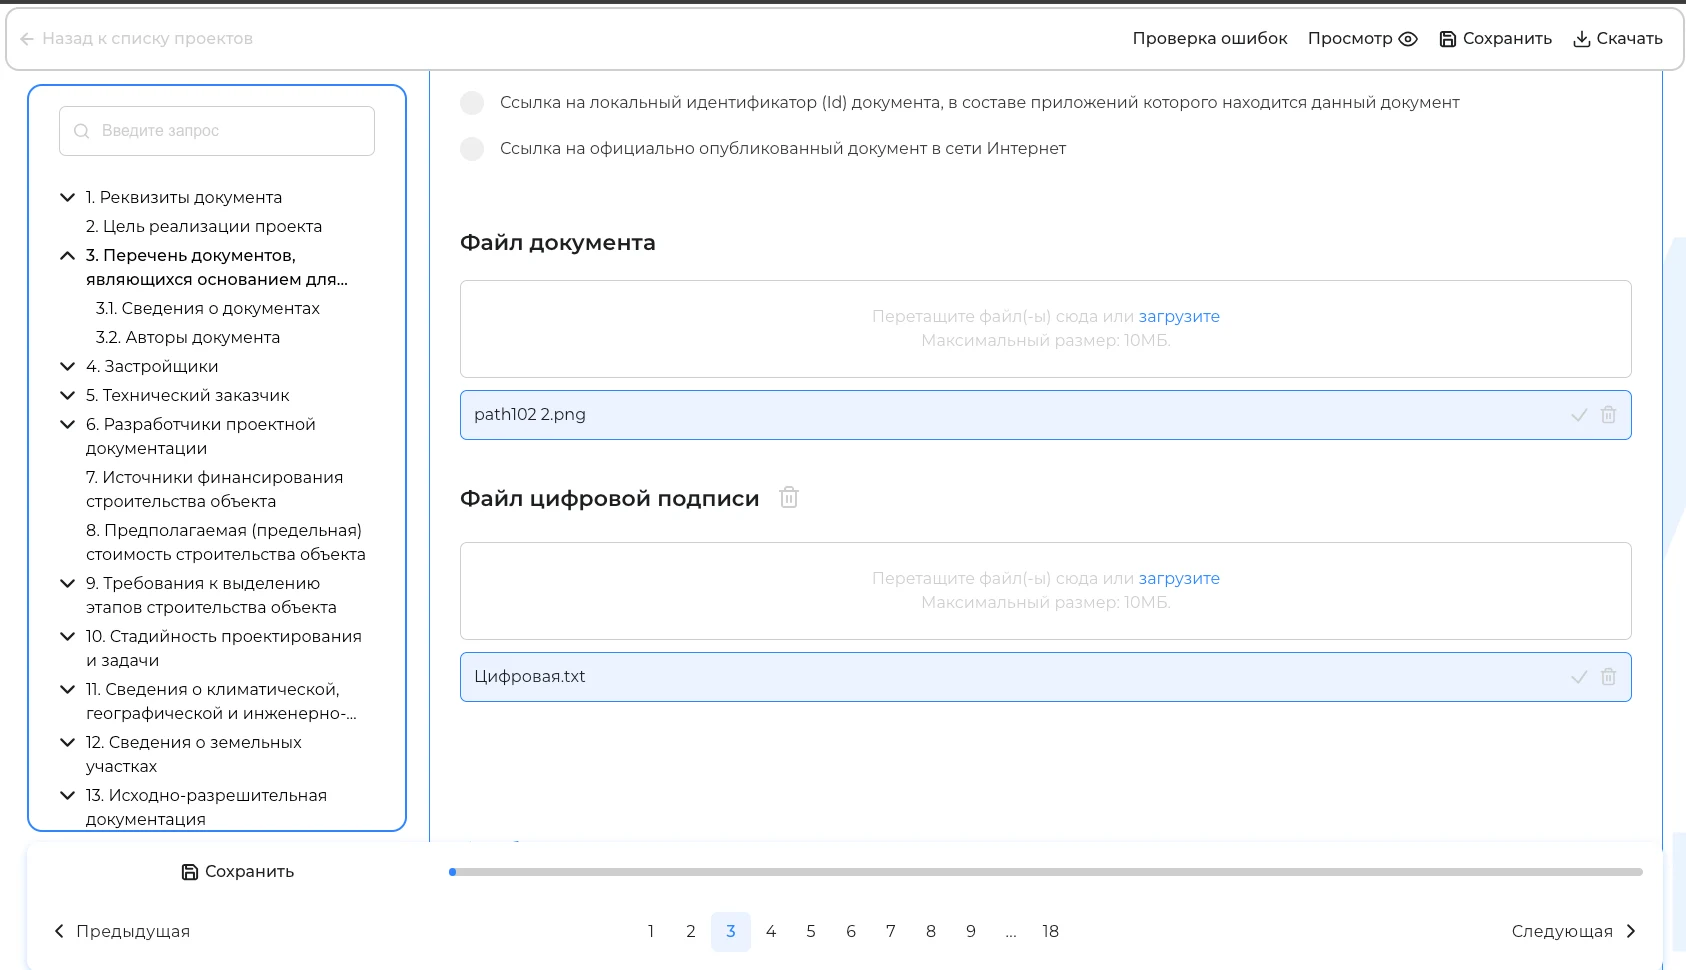Viewport: 1686px width, 970px height.
Task: Click bottom Сохранить button
Action: point(238,872)
